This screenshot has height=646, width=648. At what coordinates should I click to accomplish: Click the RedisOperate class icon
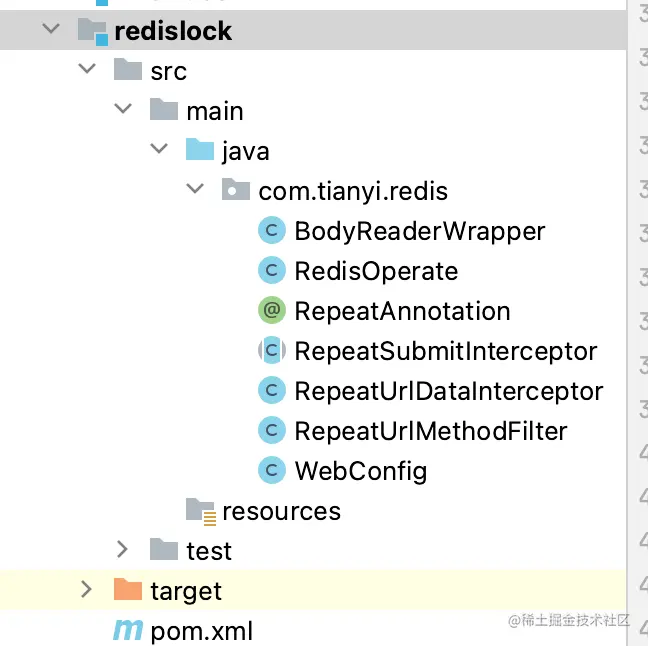coord(271,271)
